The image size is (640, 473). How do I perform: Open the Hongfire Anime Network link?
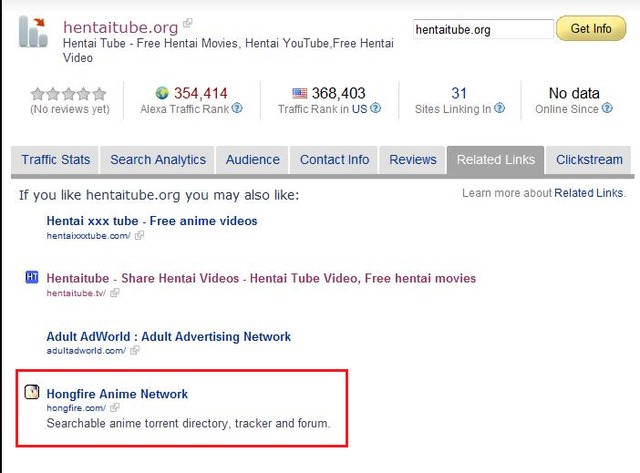(117, 394)
